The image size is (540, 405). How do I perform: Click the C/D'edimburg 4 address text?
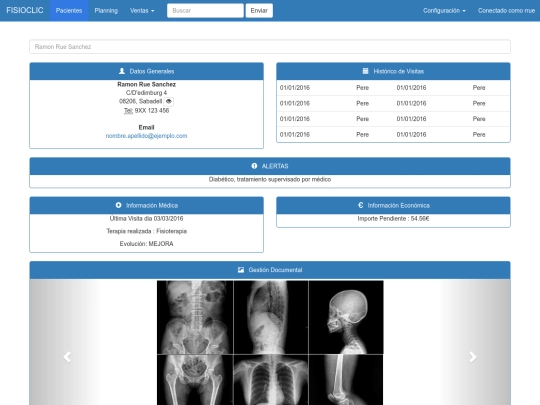[x=146, y=93]
